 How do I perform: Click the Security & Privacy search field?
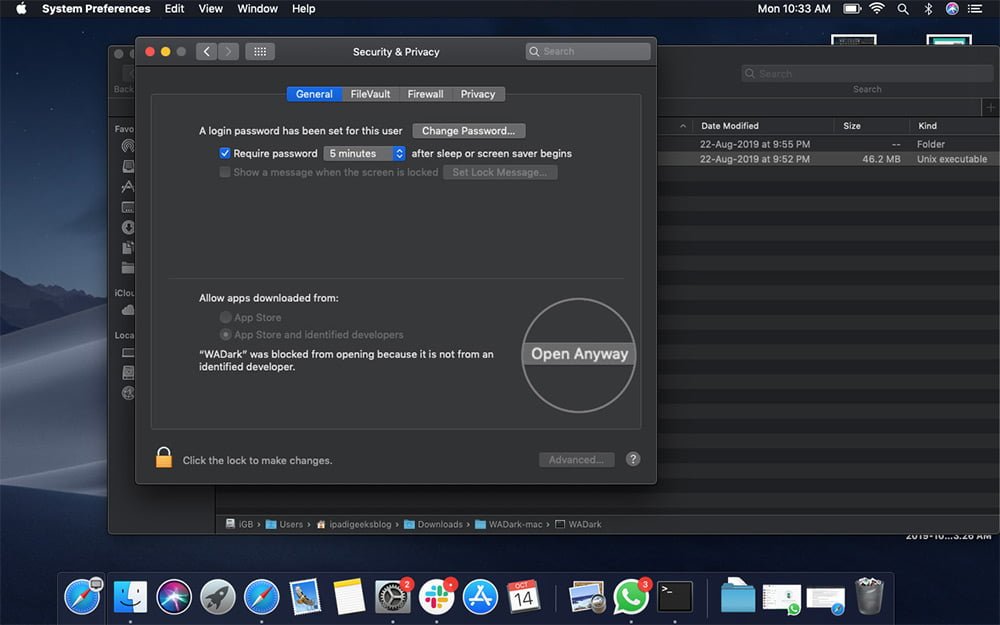(588, 52)
